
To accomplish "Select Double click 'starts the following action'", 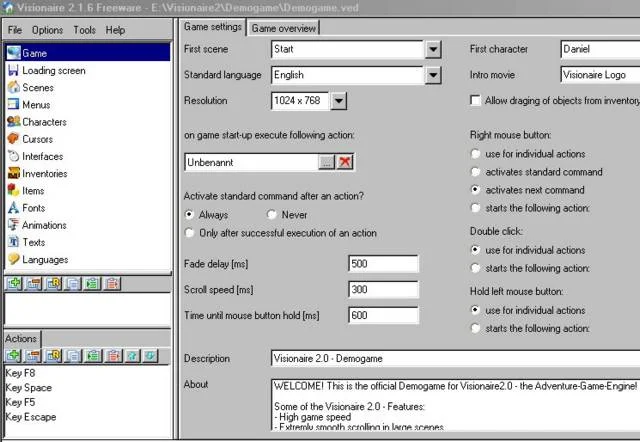I will [475, 268].
